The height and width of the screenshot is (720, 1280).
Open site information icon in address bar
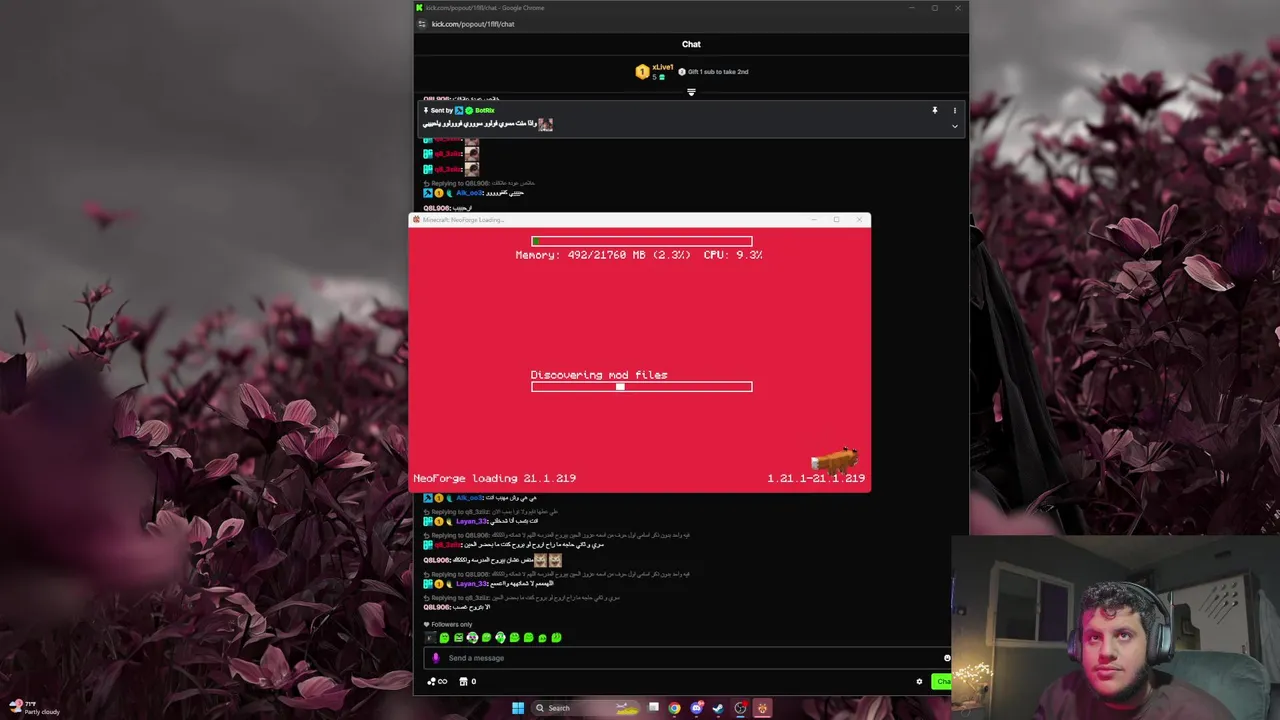click(x=422, y=24)
